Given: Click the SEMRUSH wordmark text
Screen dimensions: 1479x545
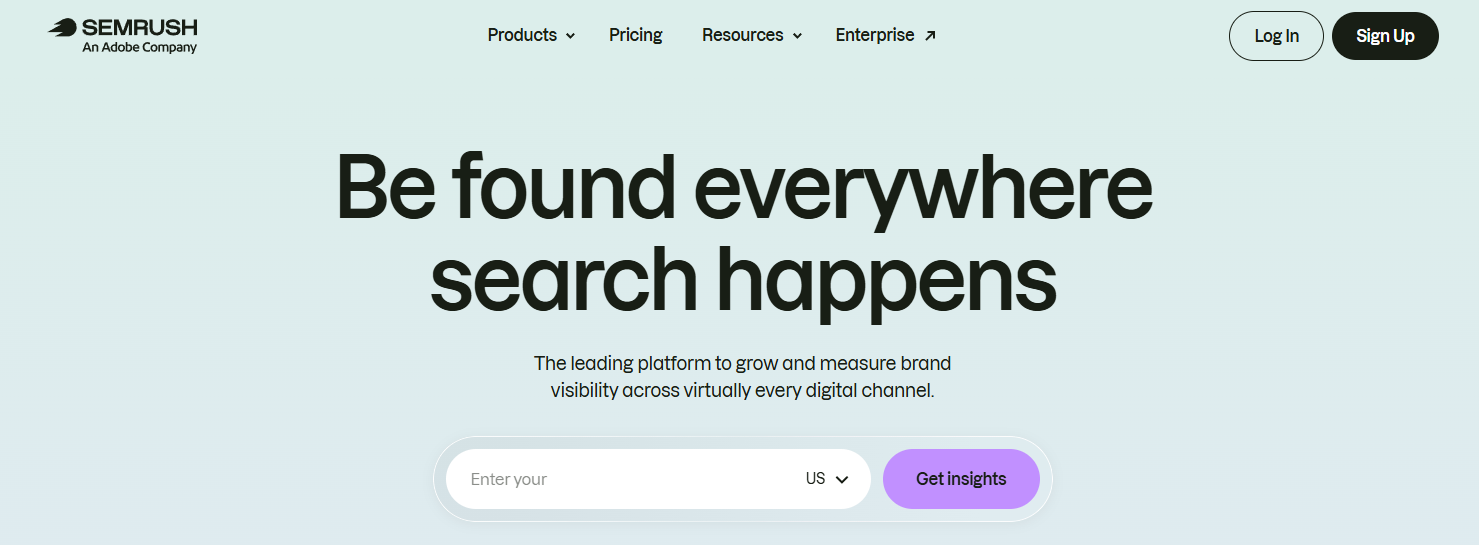Looking at the screenshot, I should (x=139, y=28).
